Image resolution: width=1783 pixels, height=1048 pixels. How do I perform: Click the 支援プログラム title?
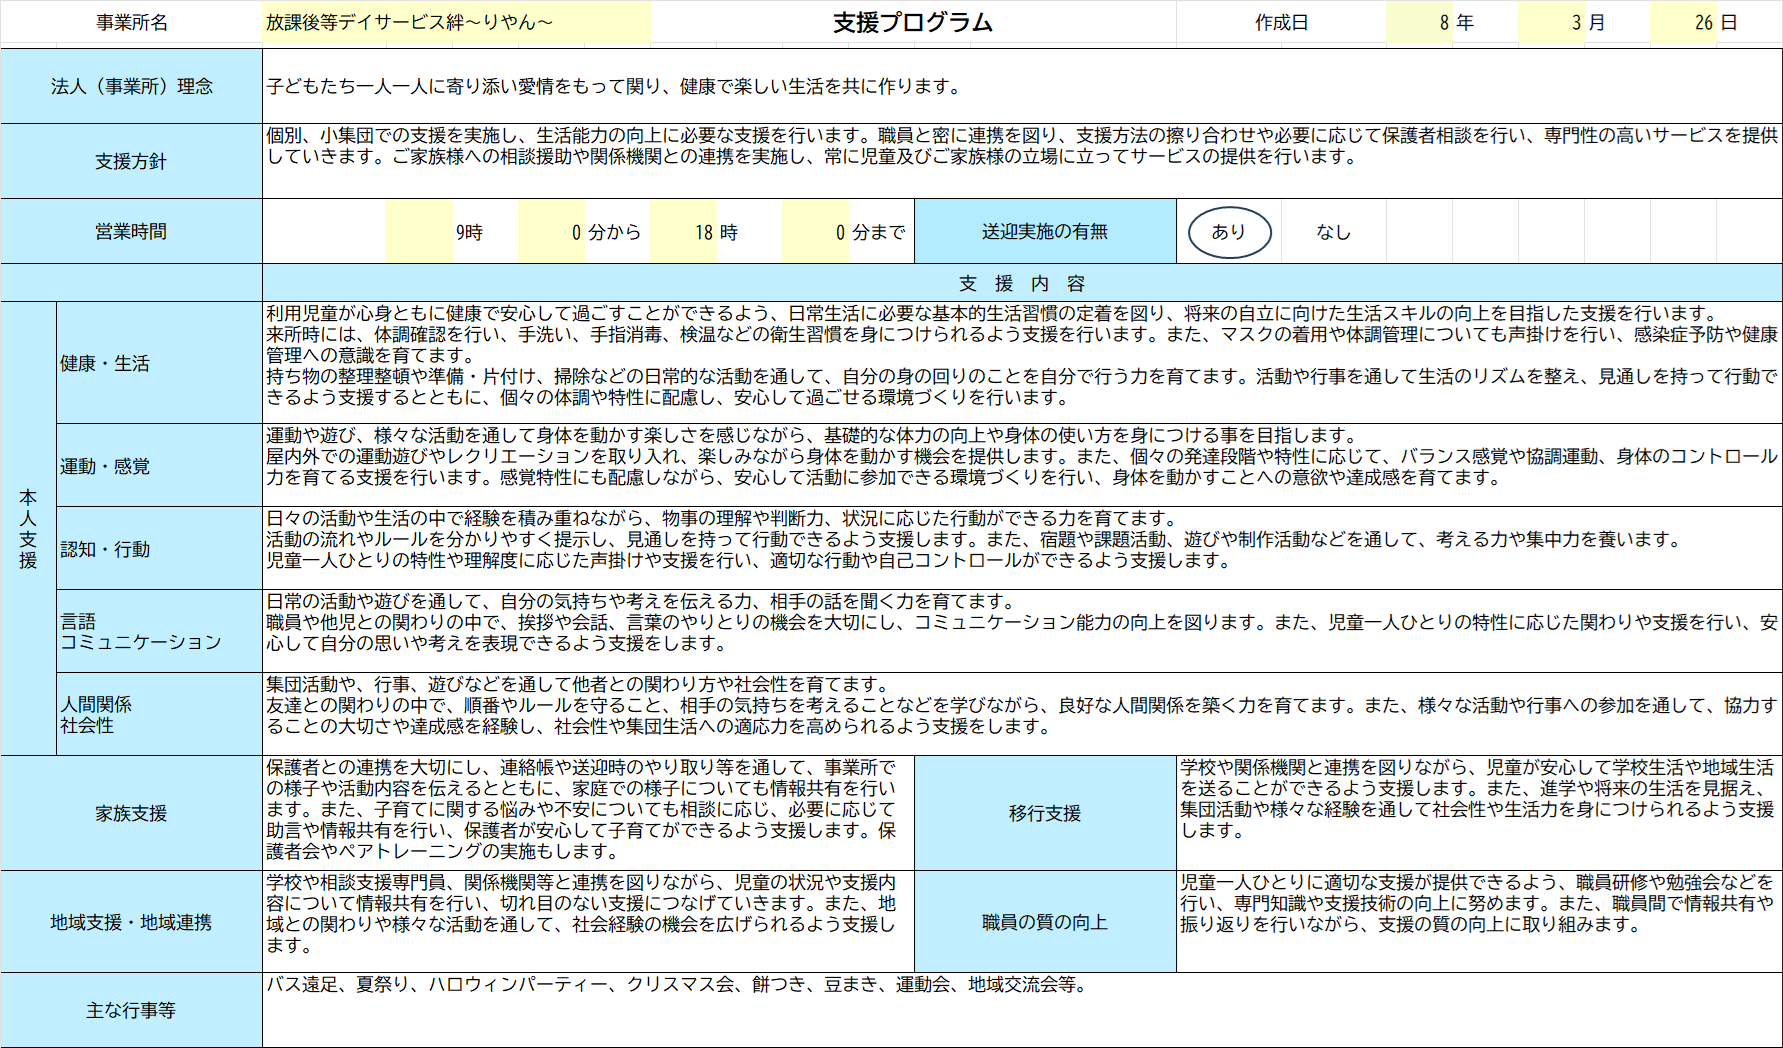tap(912, 22)
